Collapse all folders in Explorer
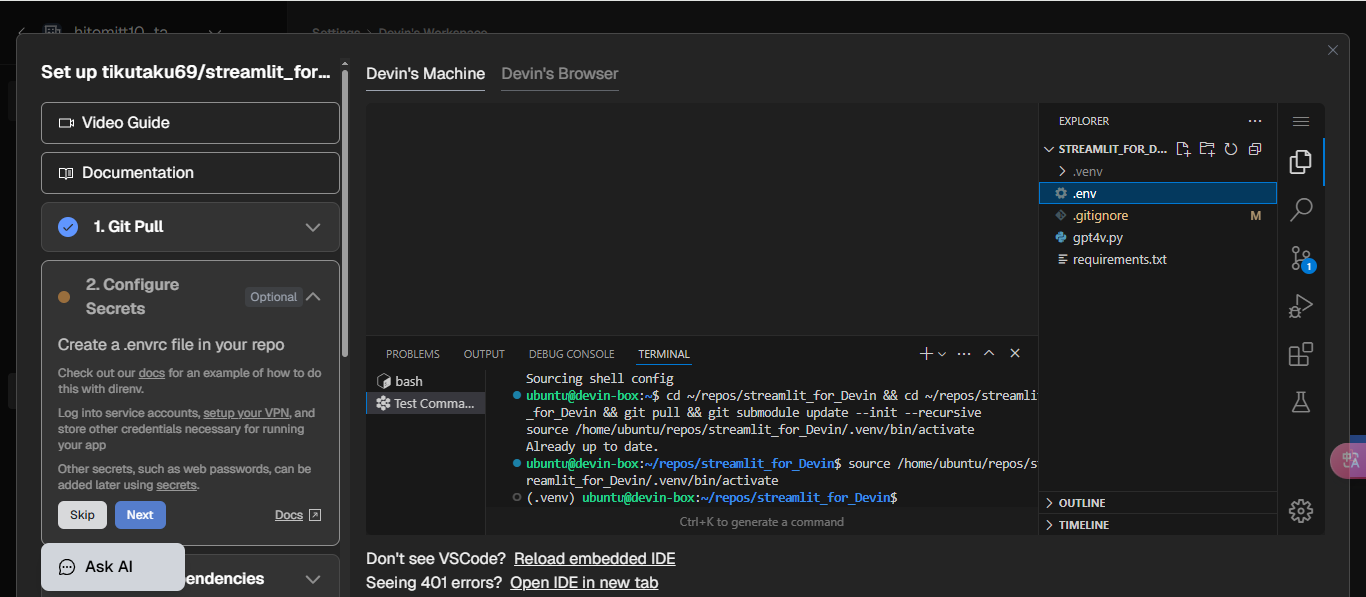The width and height of the screenshot is (1366, 597). tap(1255, 148)
